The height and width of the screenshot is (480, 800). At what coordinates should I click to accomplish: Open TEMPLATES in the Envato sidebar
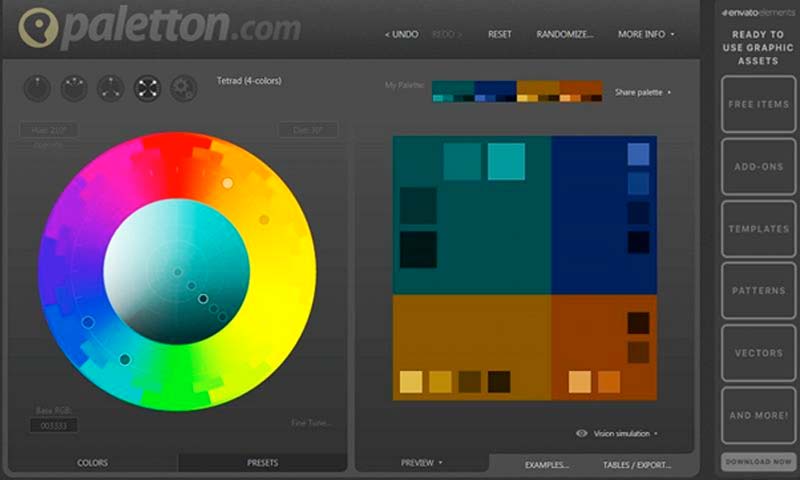pyautogui.click(x=759, y=229)
